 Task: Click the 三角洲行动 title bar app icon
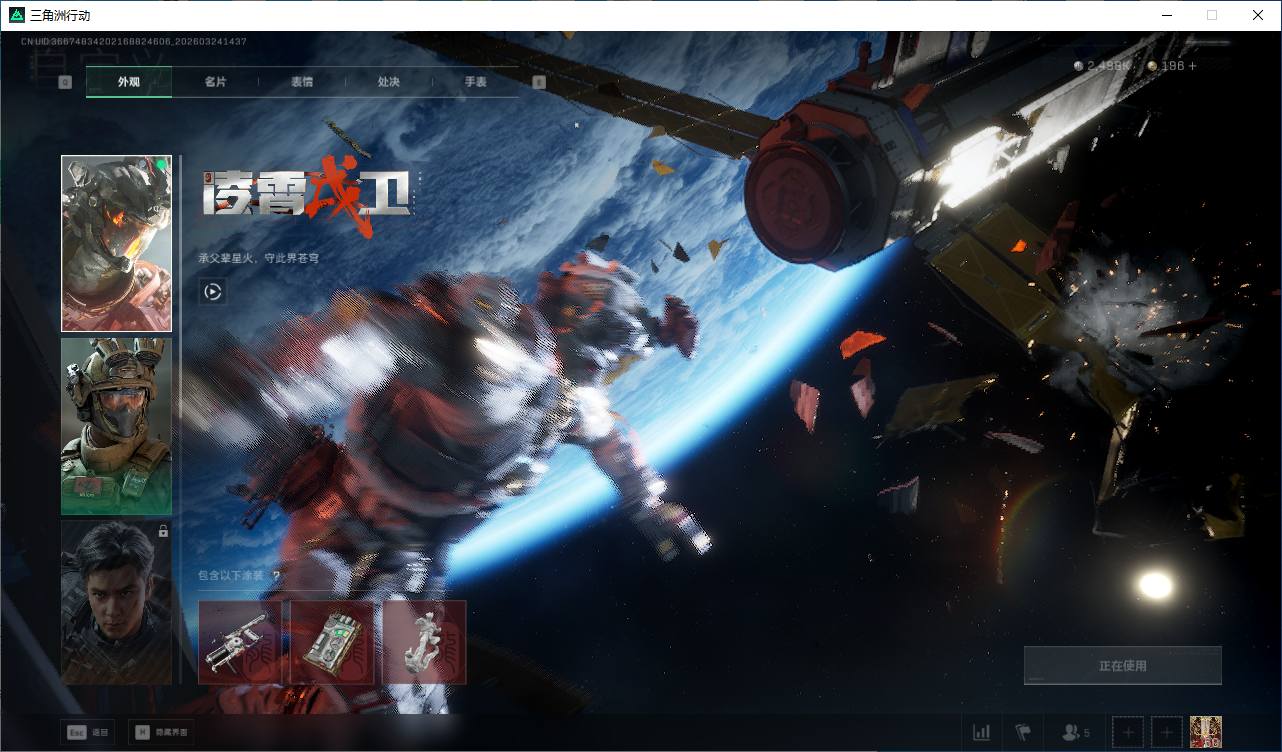(16, 15)
